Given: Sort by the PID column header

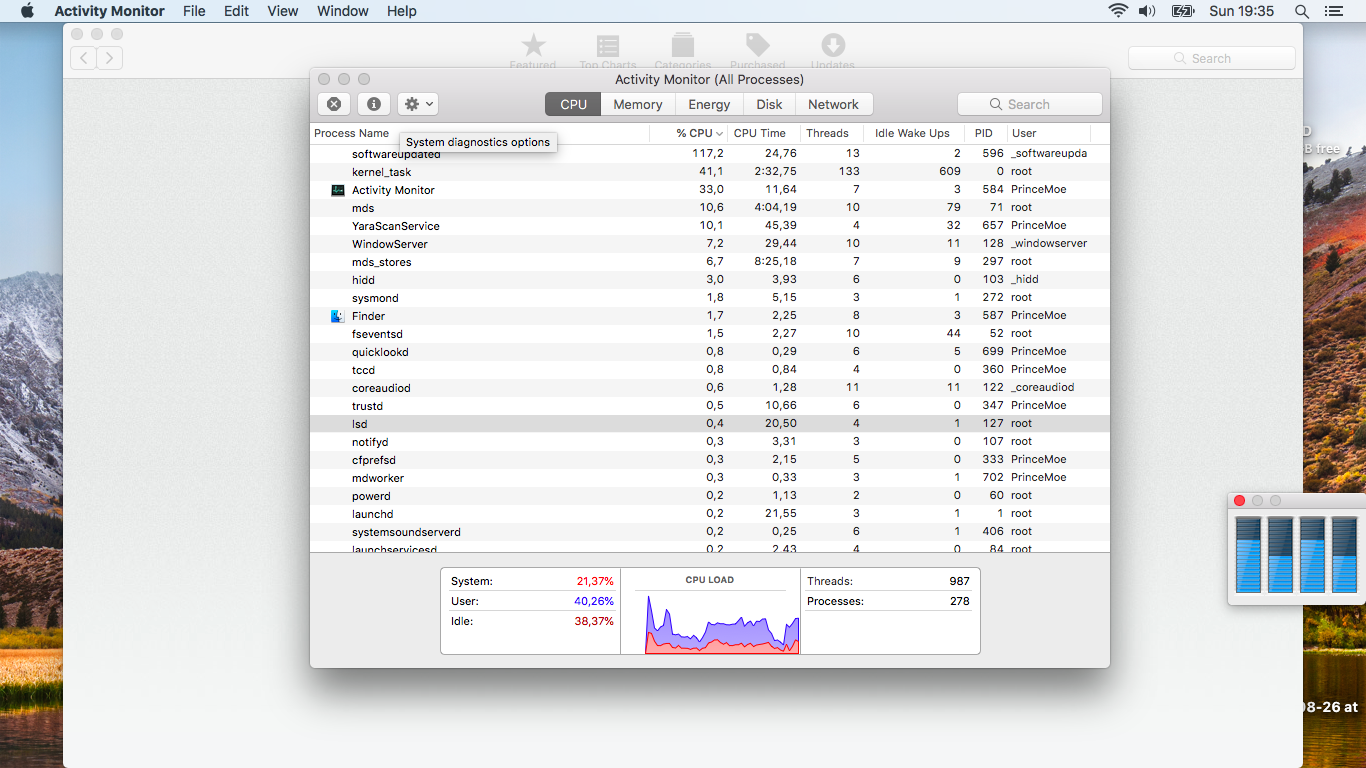Looking at the screenshot, I should pyautogui.click(x=986, y=133).
